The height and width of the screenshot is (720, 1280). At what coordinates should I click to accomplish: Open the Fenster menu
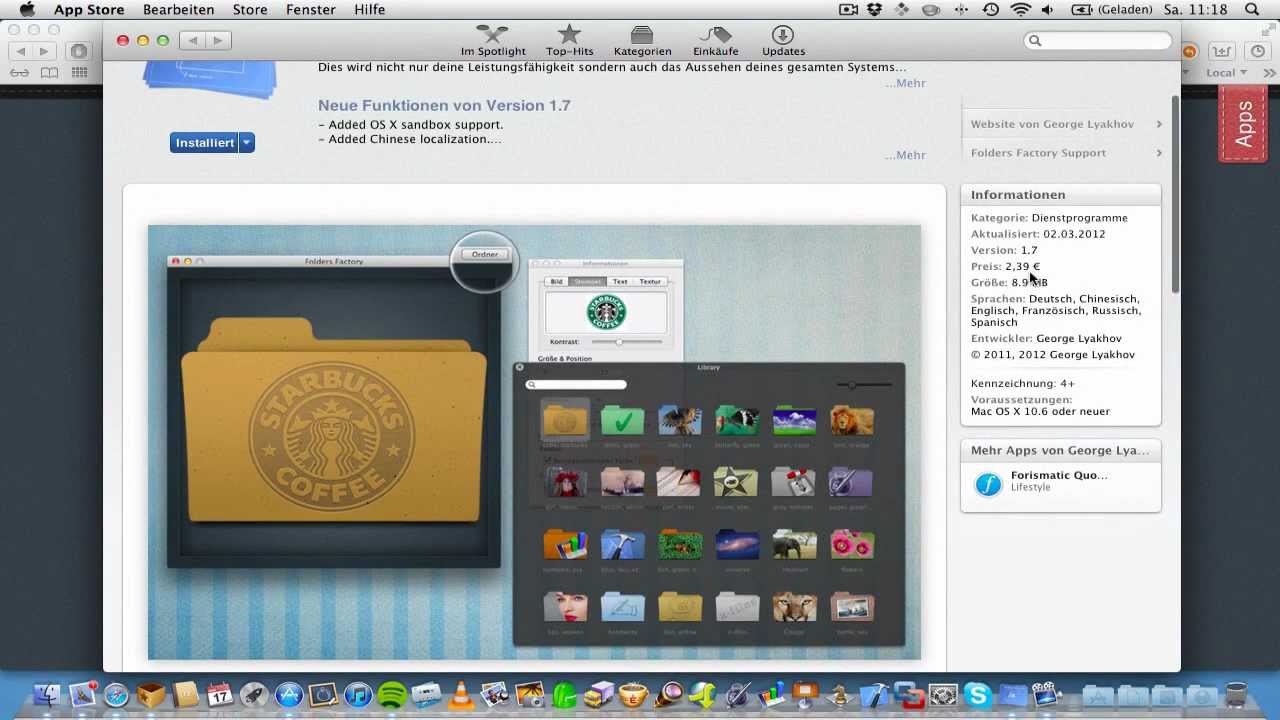(x=311, y=9)
